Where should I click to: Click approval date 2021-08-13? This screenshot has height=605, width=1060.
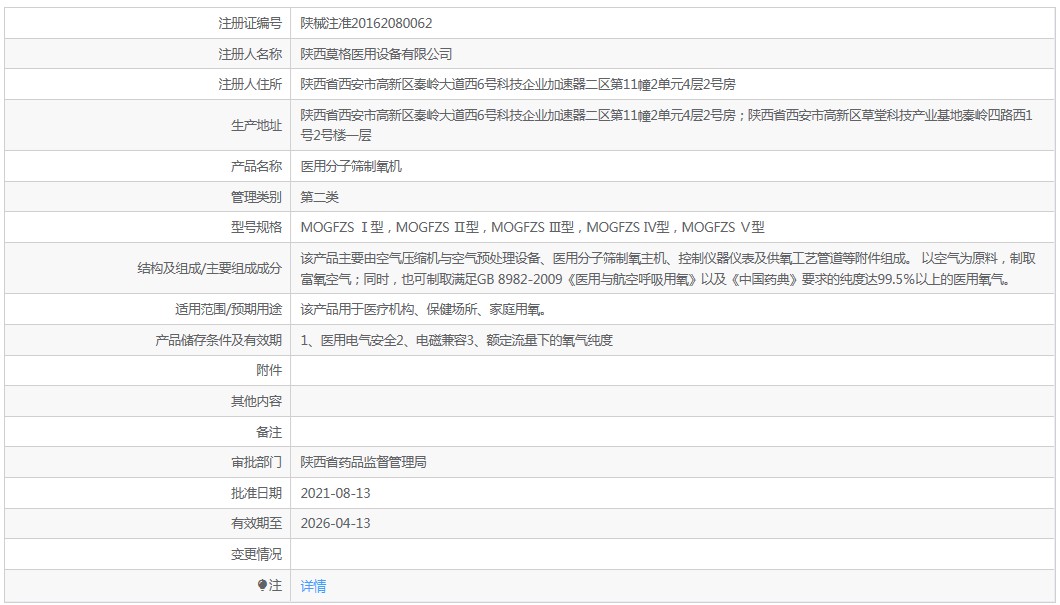click(335, 493)
